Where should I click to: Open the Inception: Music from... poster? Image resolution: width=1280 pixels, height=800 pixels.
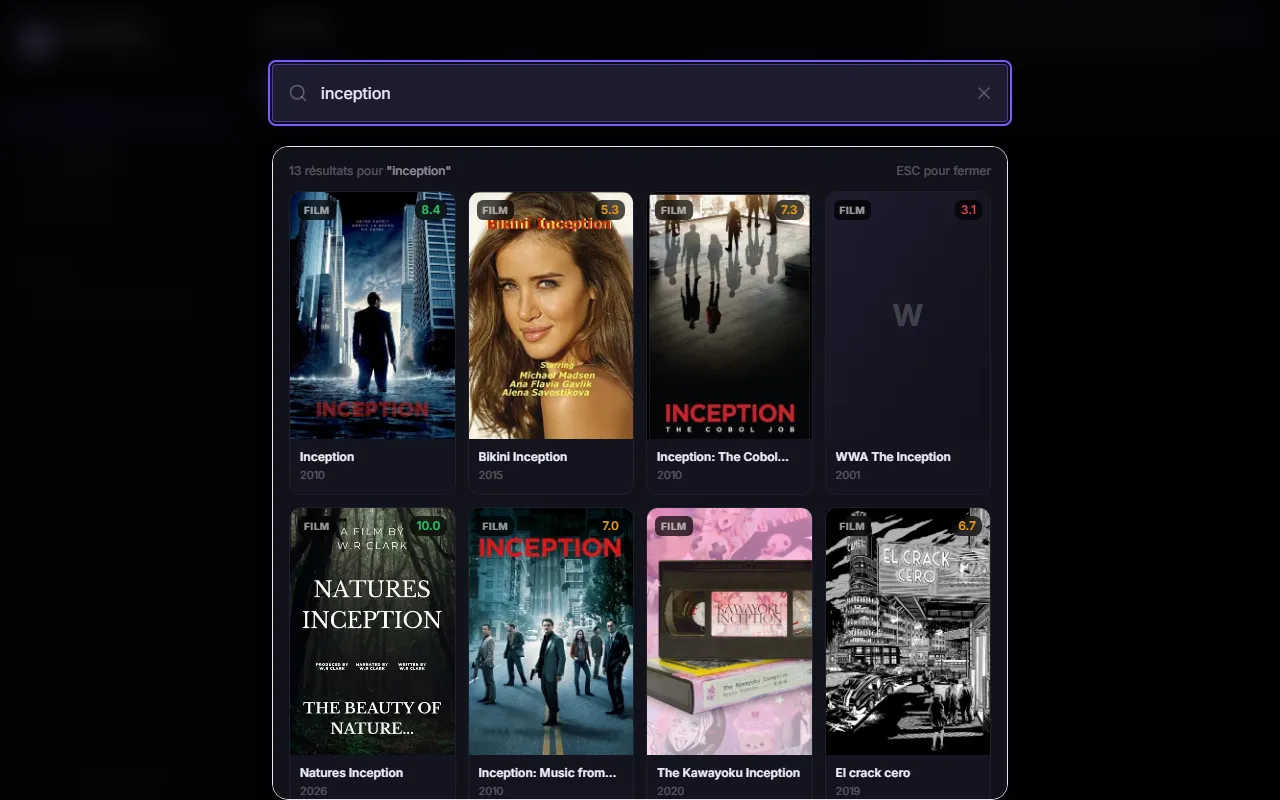point(551,632)
